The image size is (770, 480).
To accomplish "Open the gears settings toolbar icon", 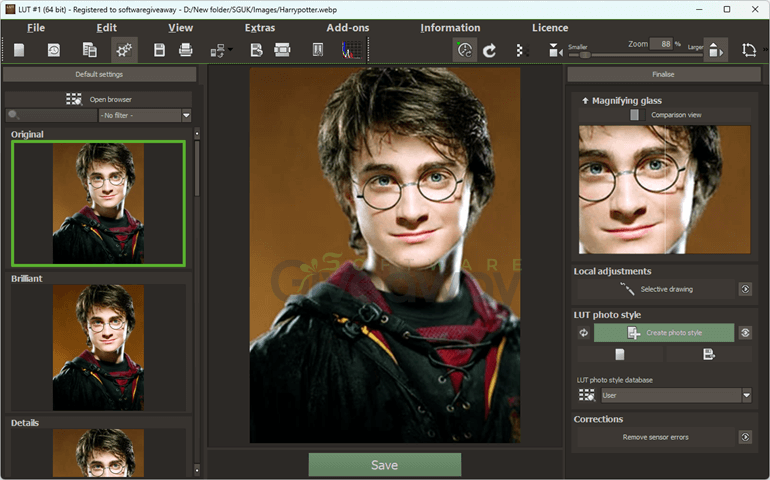I will pos(124,50).
